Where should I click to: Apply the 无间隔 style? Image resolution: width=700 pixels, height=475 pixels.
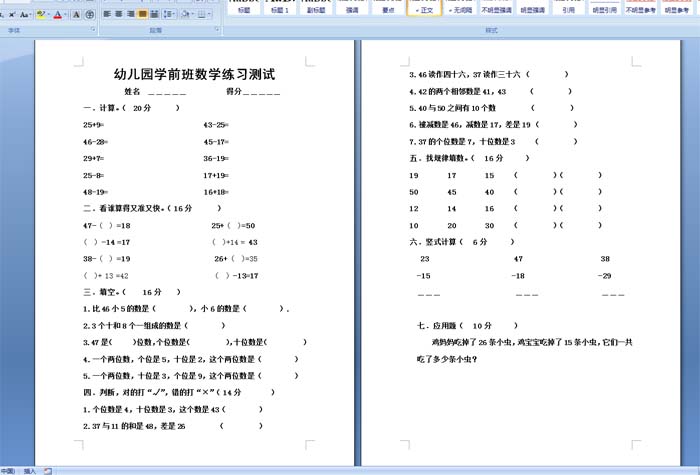pyautogui.click(x=460, y=7)
